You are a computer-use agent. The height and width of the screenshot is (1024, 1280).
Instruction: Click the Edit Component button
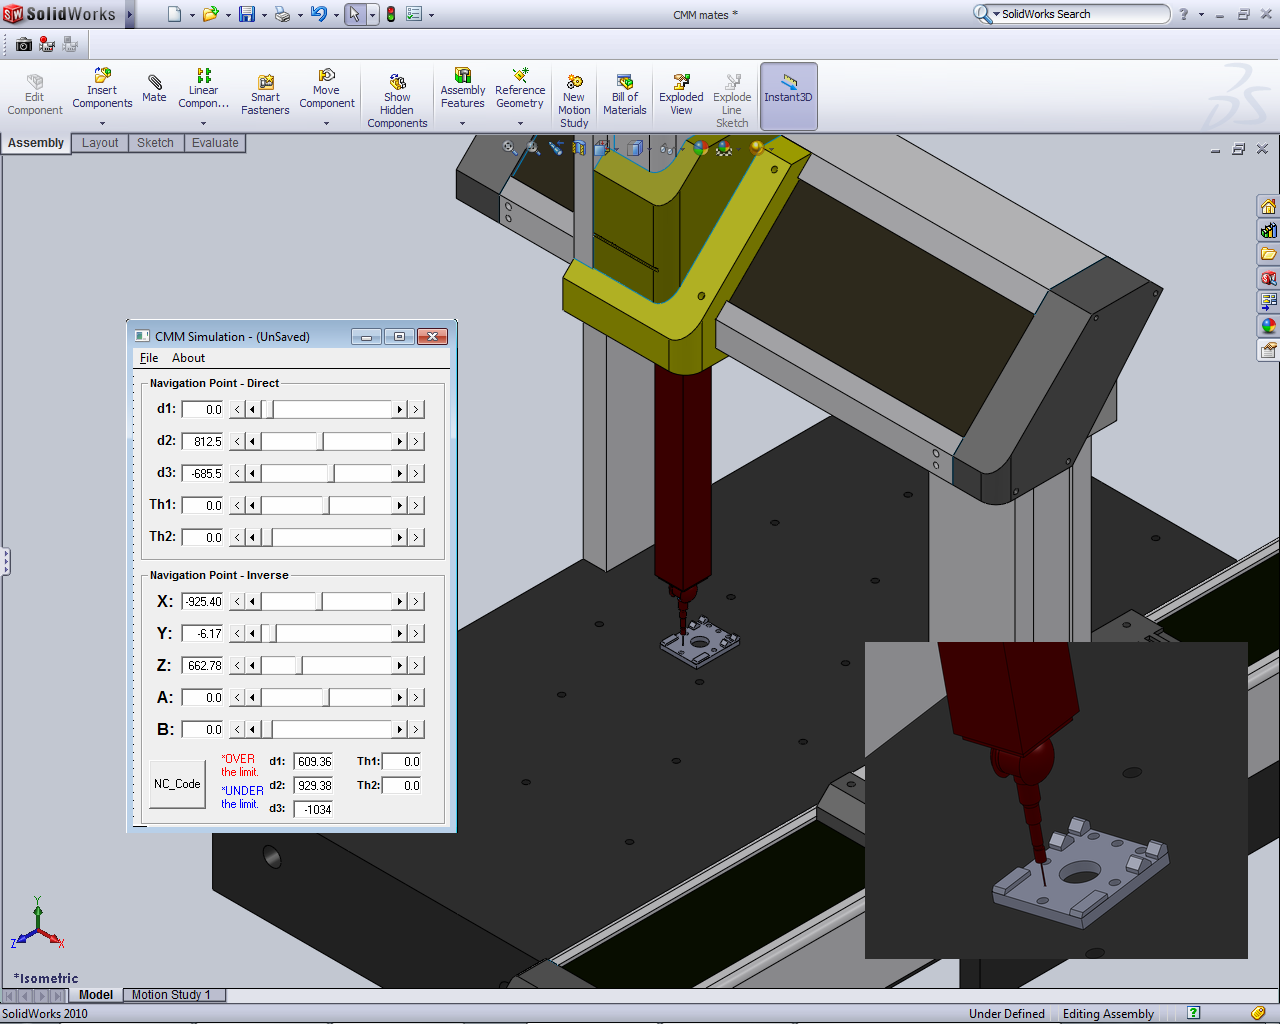click(35, 95)
